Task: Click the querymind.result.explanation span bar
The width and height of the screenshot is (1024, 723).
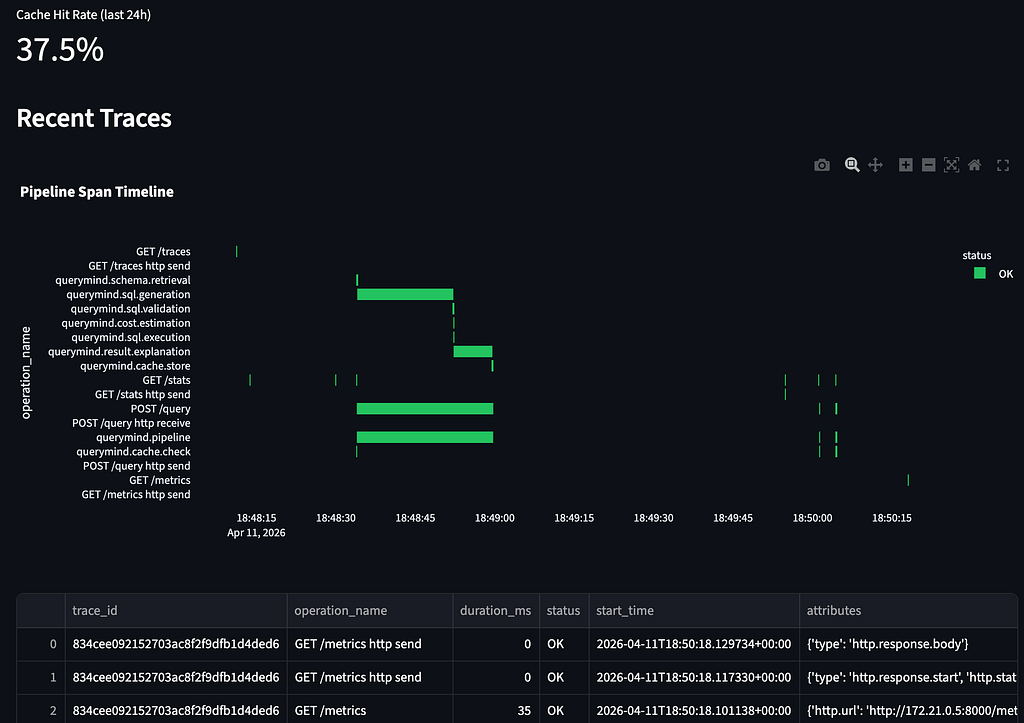Action: coord(473,351)
